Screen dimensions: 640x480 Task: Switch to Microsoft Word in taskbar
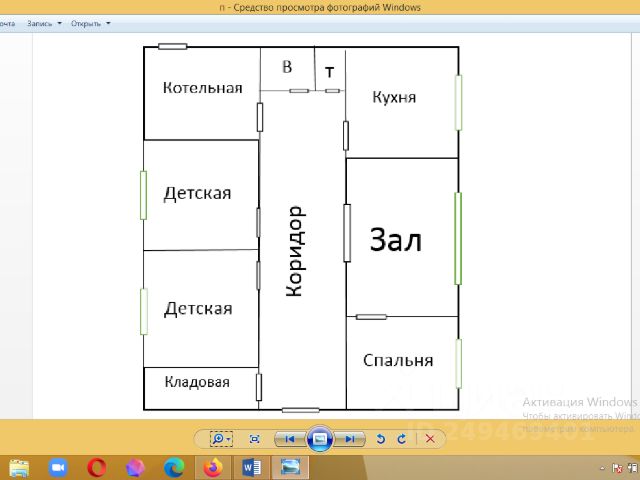point(250,467)
